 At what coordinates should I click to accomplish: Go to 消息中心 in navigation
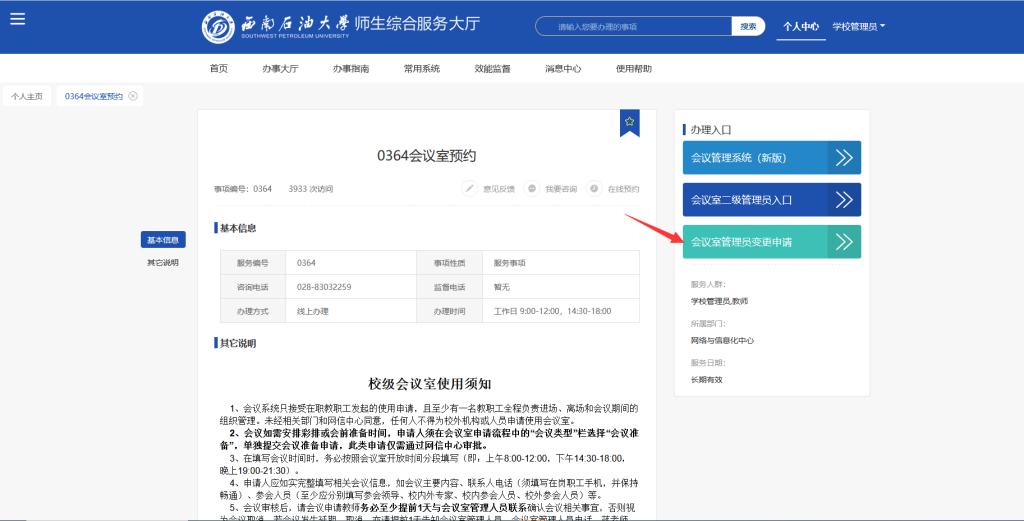click(x=563, y=69)
